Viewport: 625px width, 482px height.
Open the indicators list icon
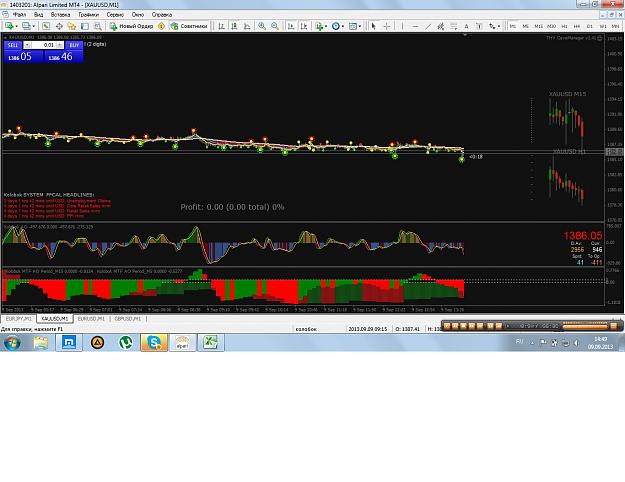pyautogui.click(x=319, y=26)
